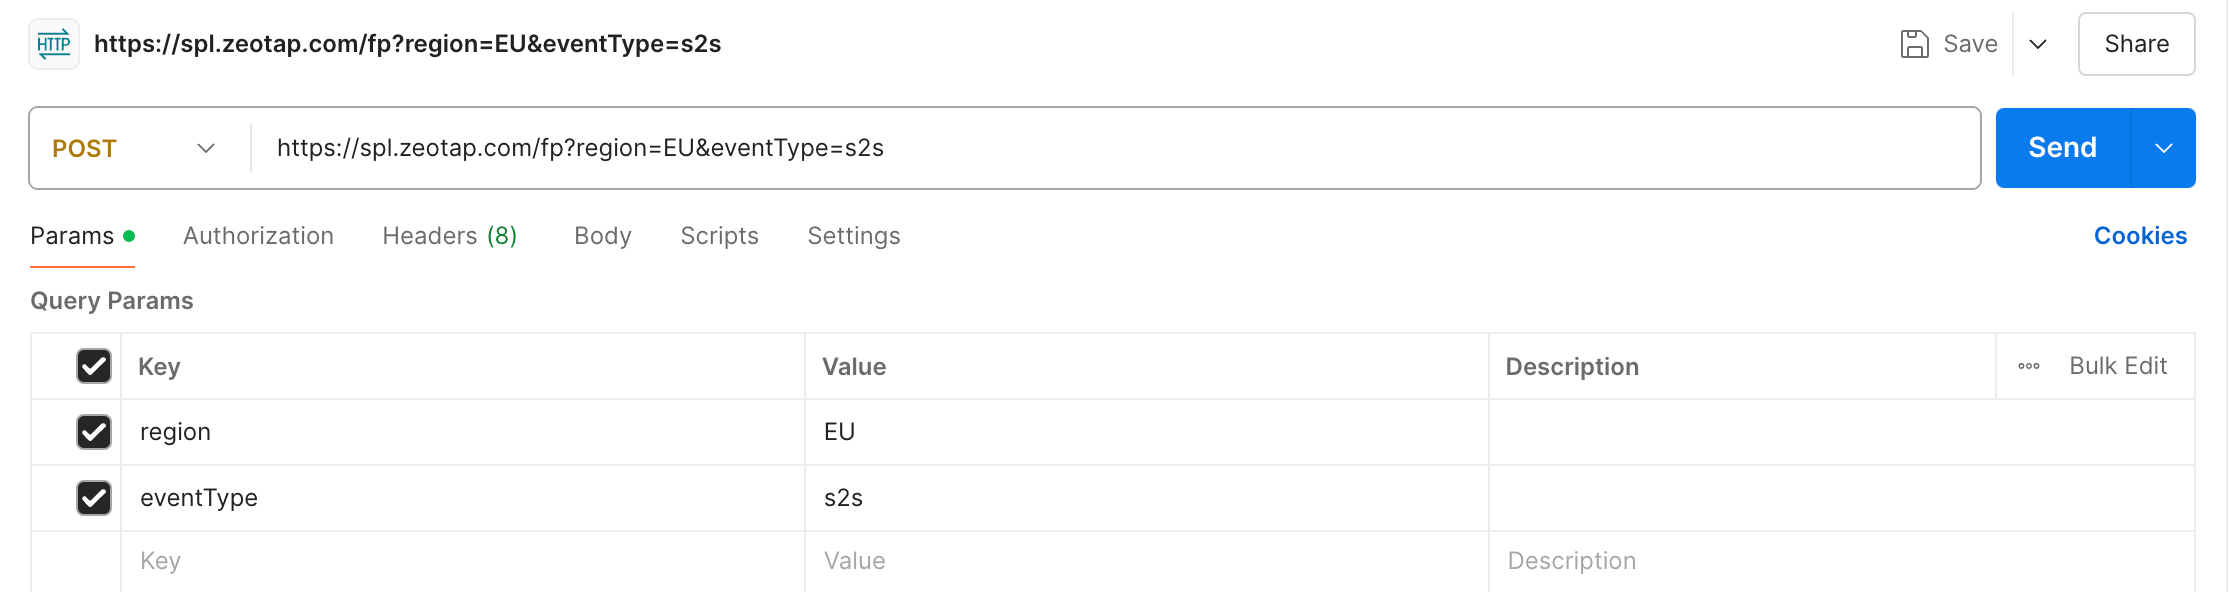The width and height of the screenshot is (2230, 592).
Task: Open the POST method dropdown
Action: point(134,148)
